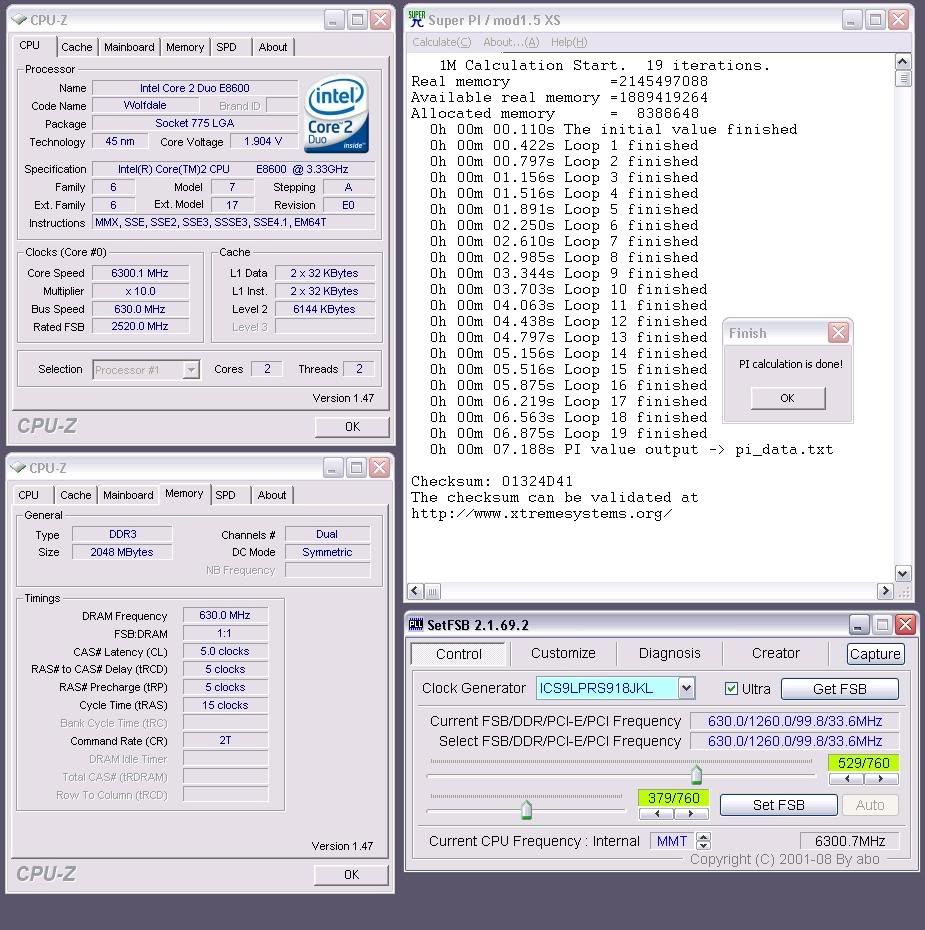Click right arrow under 529/760 value
This screenshot has height=930, width=925.
[881, 779]
